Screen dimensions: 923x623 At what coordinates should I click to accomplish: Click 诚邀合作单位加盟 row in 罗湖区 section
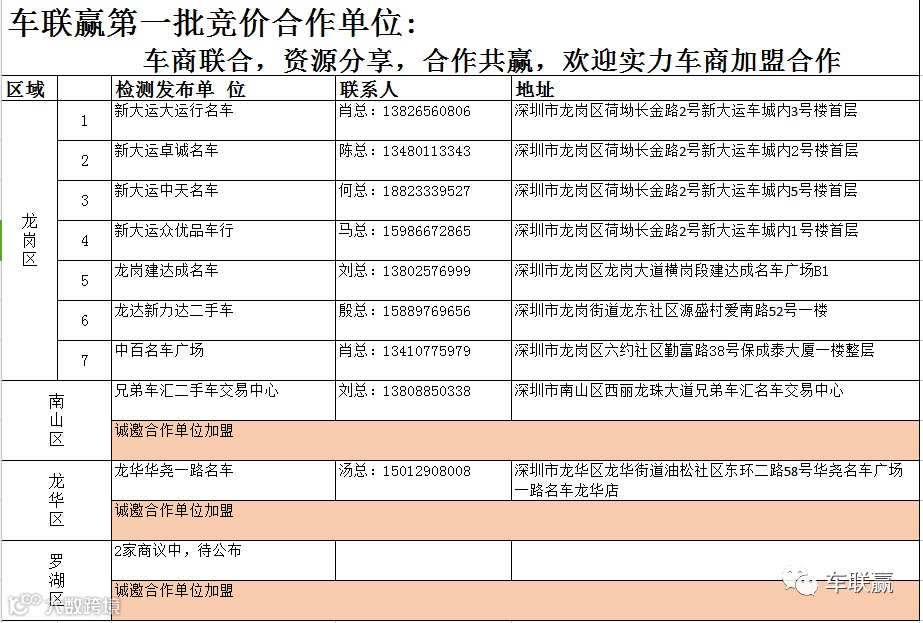(515, 600)
